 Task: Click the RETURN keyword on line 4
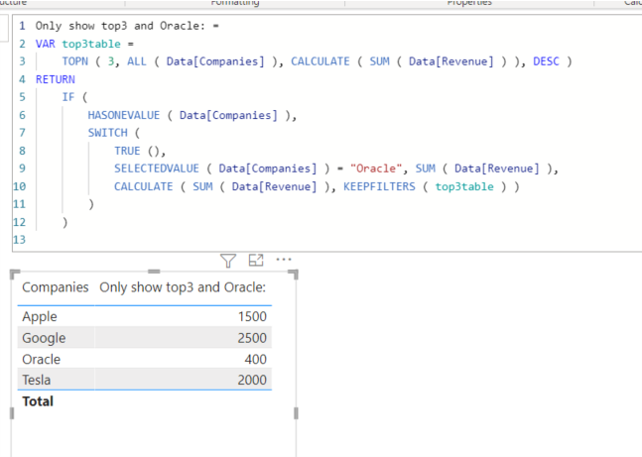(55, 79)
